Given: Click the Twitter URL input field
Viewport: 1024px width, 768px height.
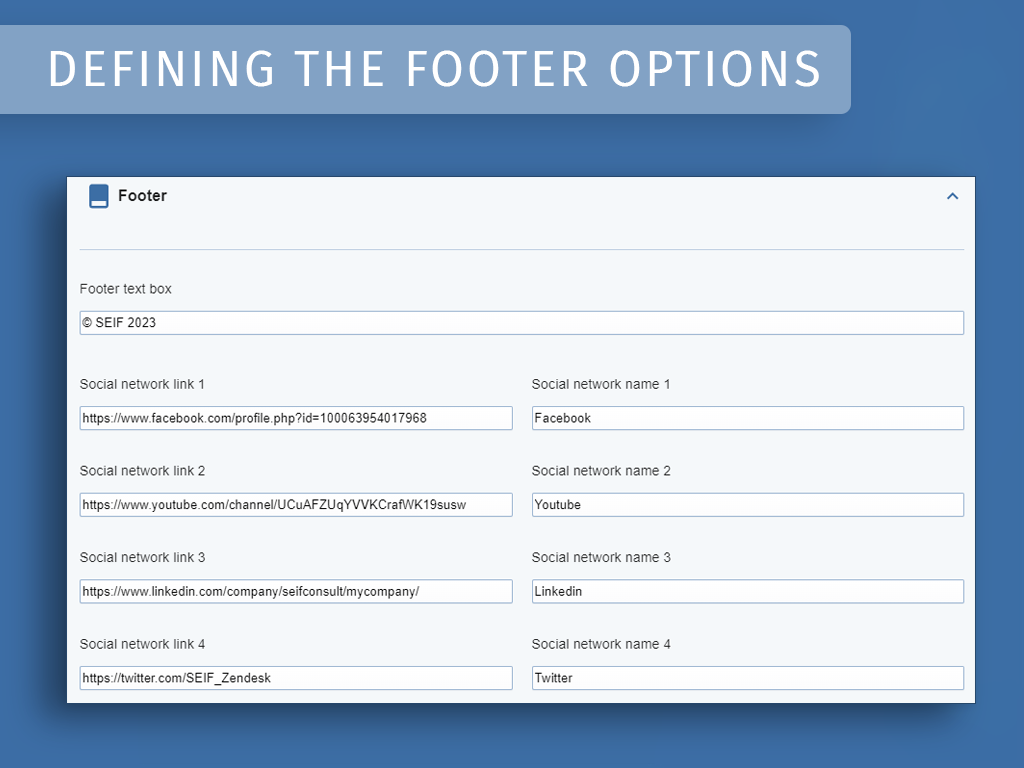Looking at the screenshot, I should click(296, 678).
